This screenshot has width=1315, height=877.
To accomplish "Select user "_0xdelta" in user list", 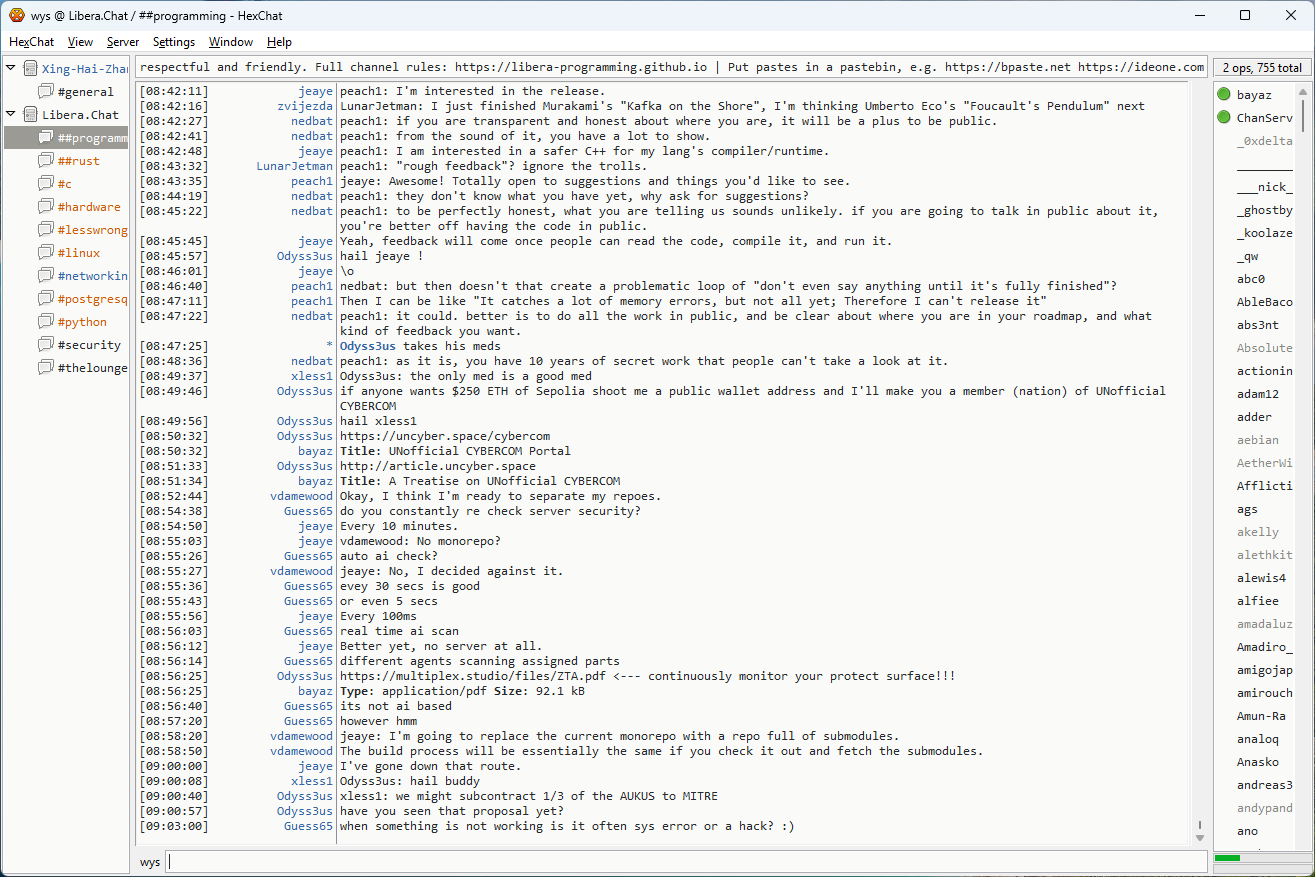I will pyautogui.click(x=1265, y=141).
